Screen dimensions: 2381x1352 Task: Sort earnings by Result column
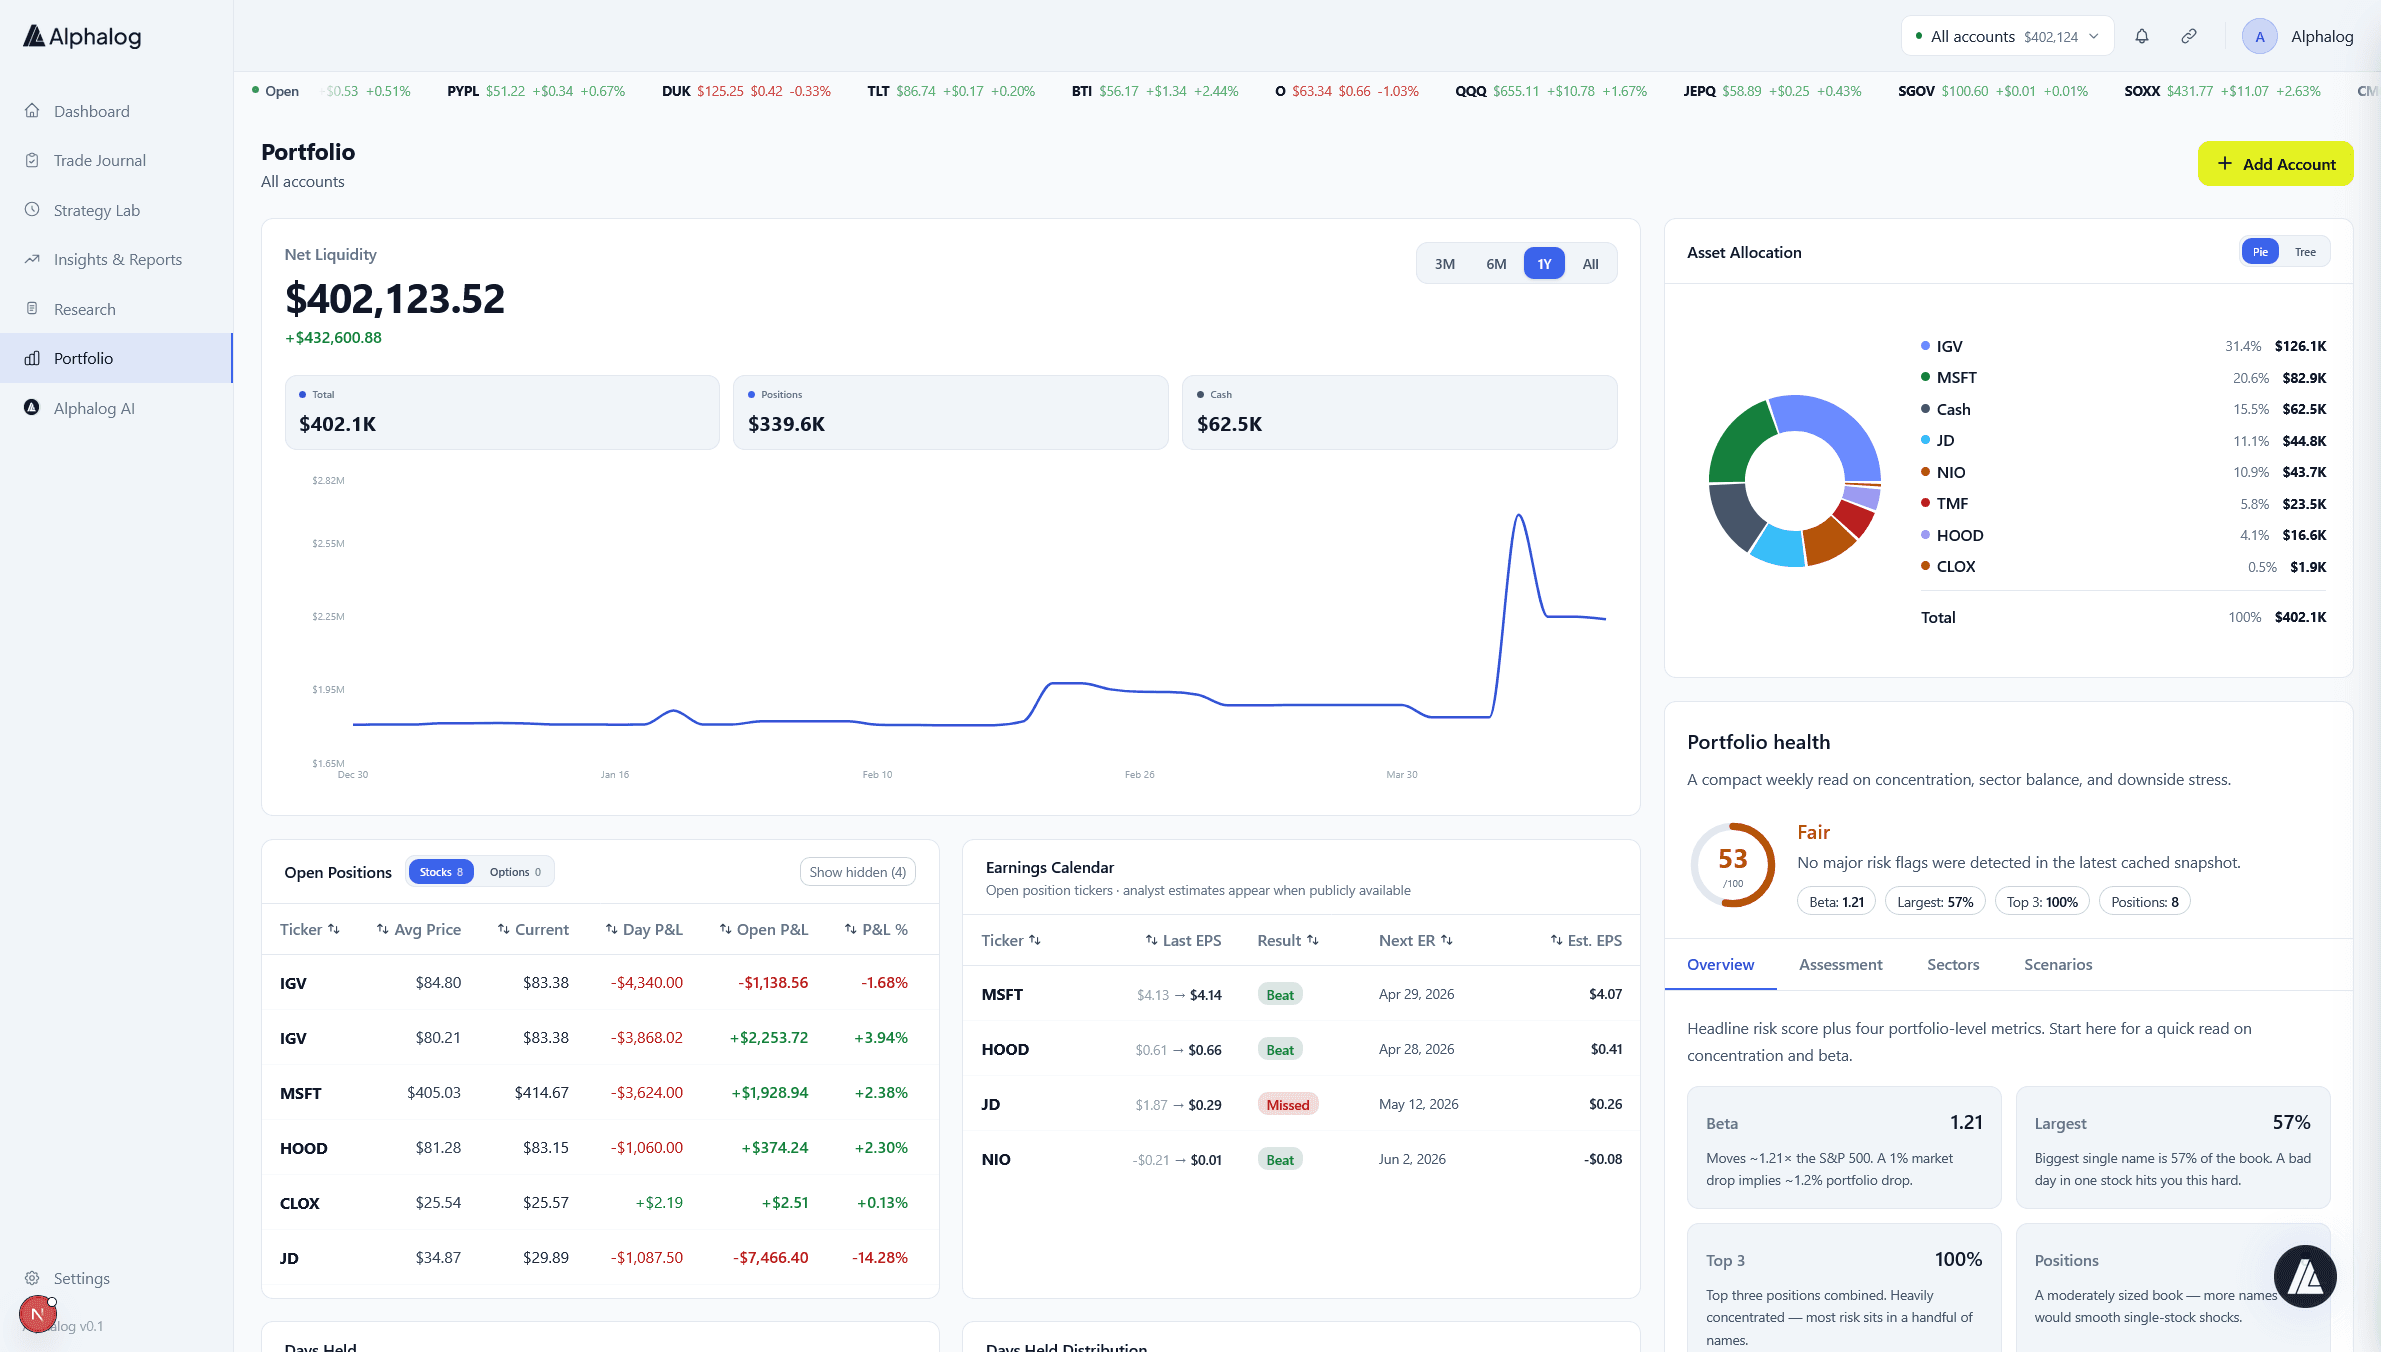click(x=1288, y=940)
